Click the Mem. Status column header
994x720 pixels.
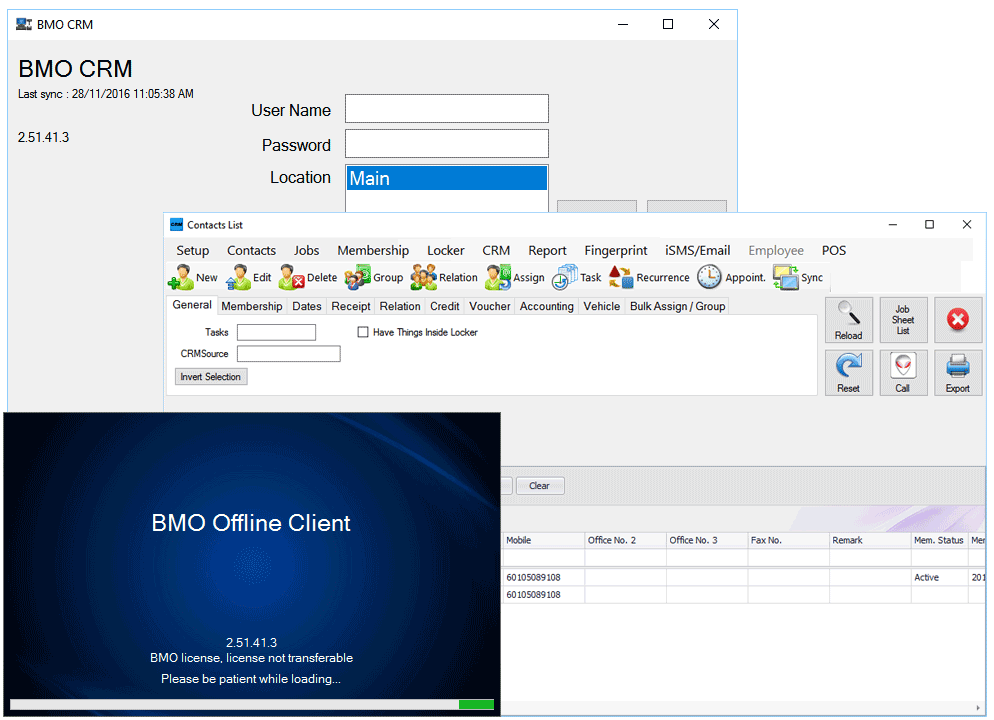tap(939, 540)
